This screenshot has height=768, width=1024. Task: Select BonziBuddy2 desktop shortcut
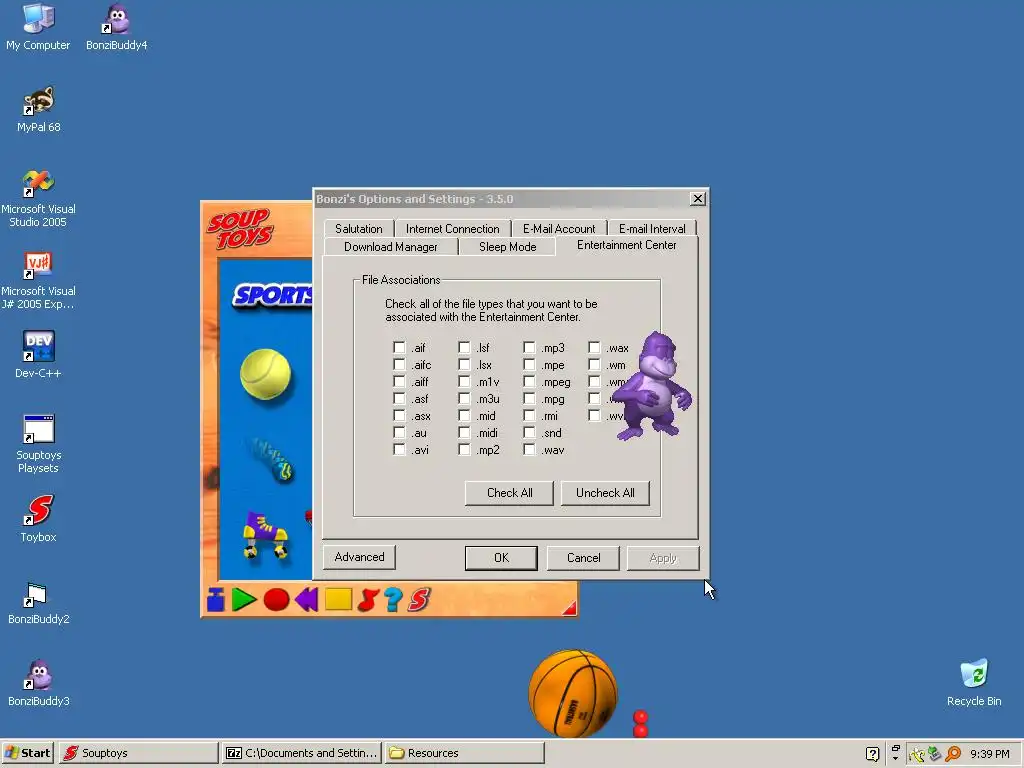[x=39, y=603]
